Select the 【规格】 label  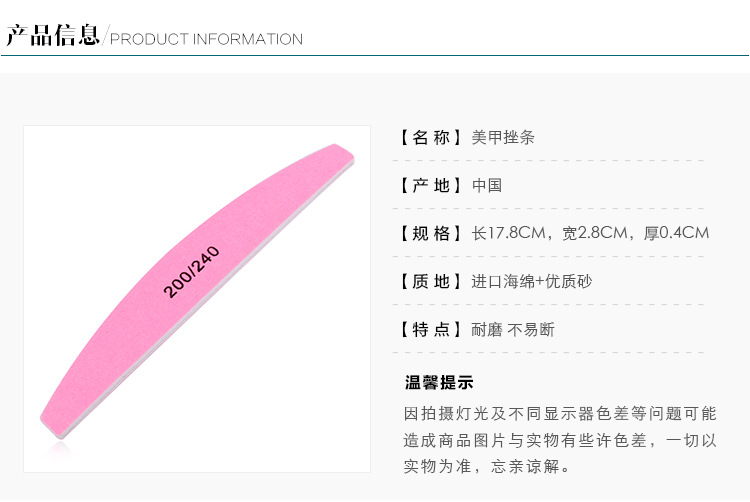click(x=431, y=233)
